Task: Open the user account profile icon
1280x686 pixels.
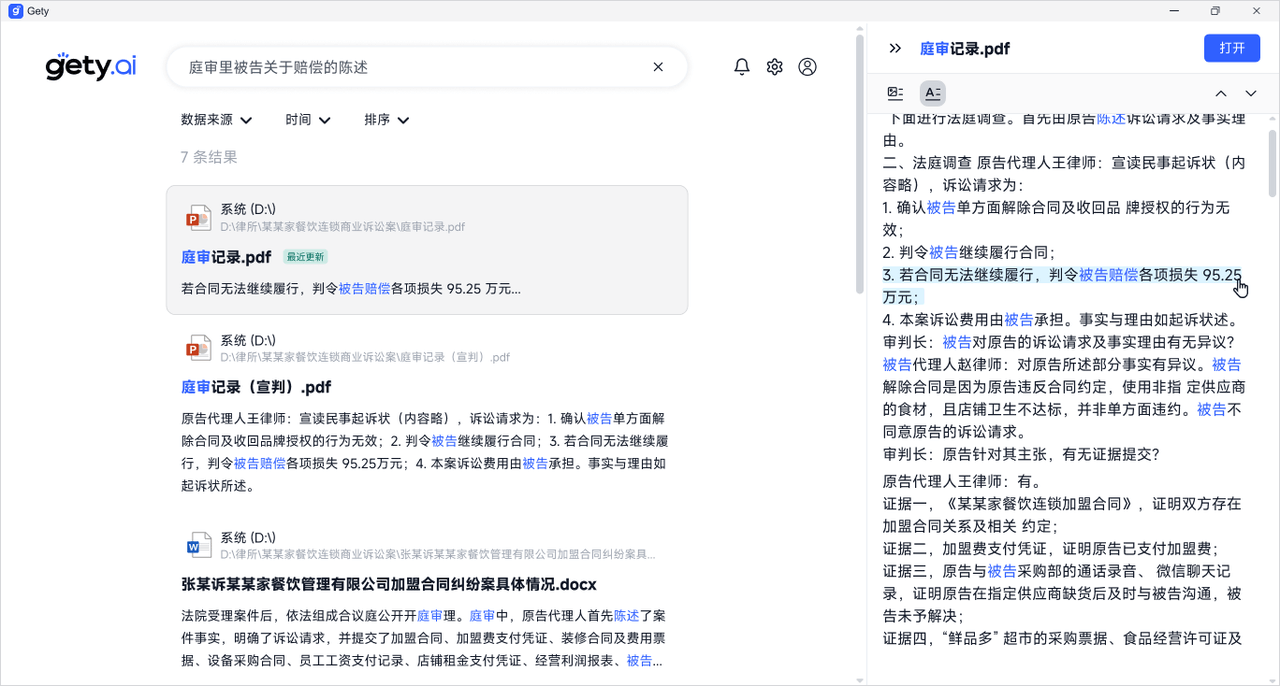Action: tap(807, 67)
